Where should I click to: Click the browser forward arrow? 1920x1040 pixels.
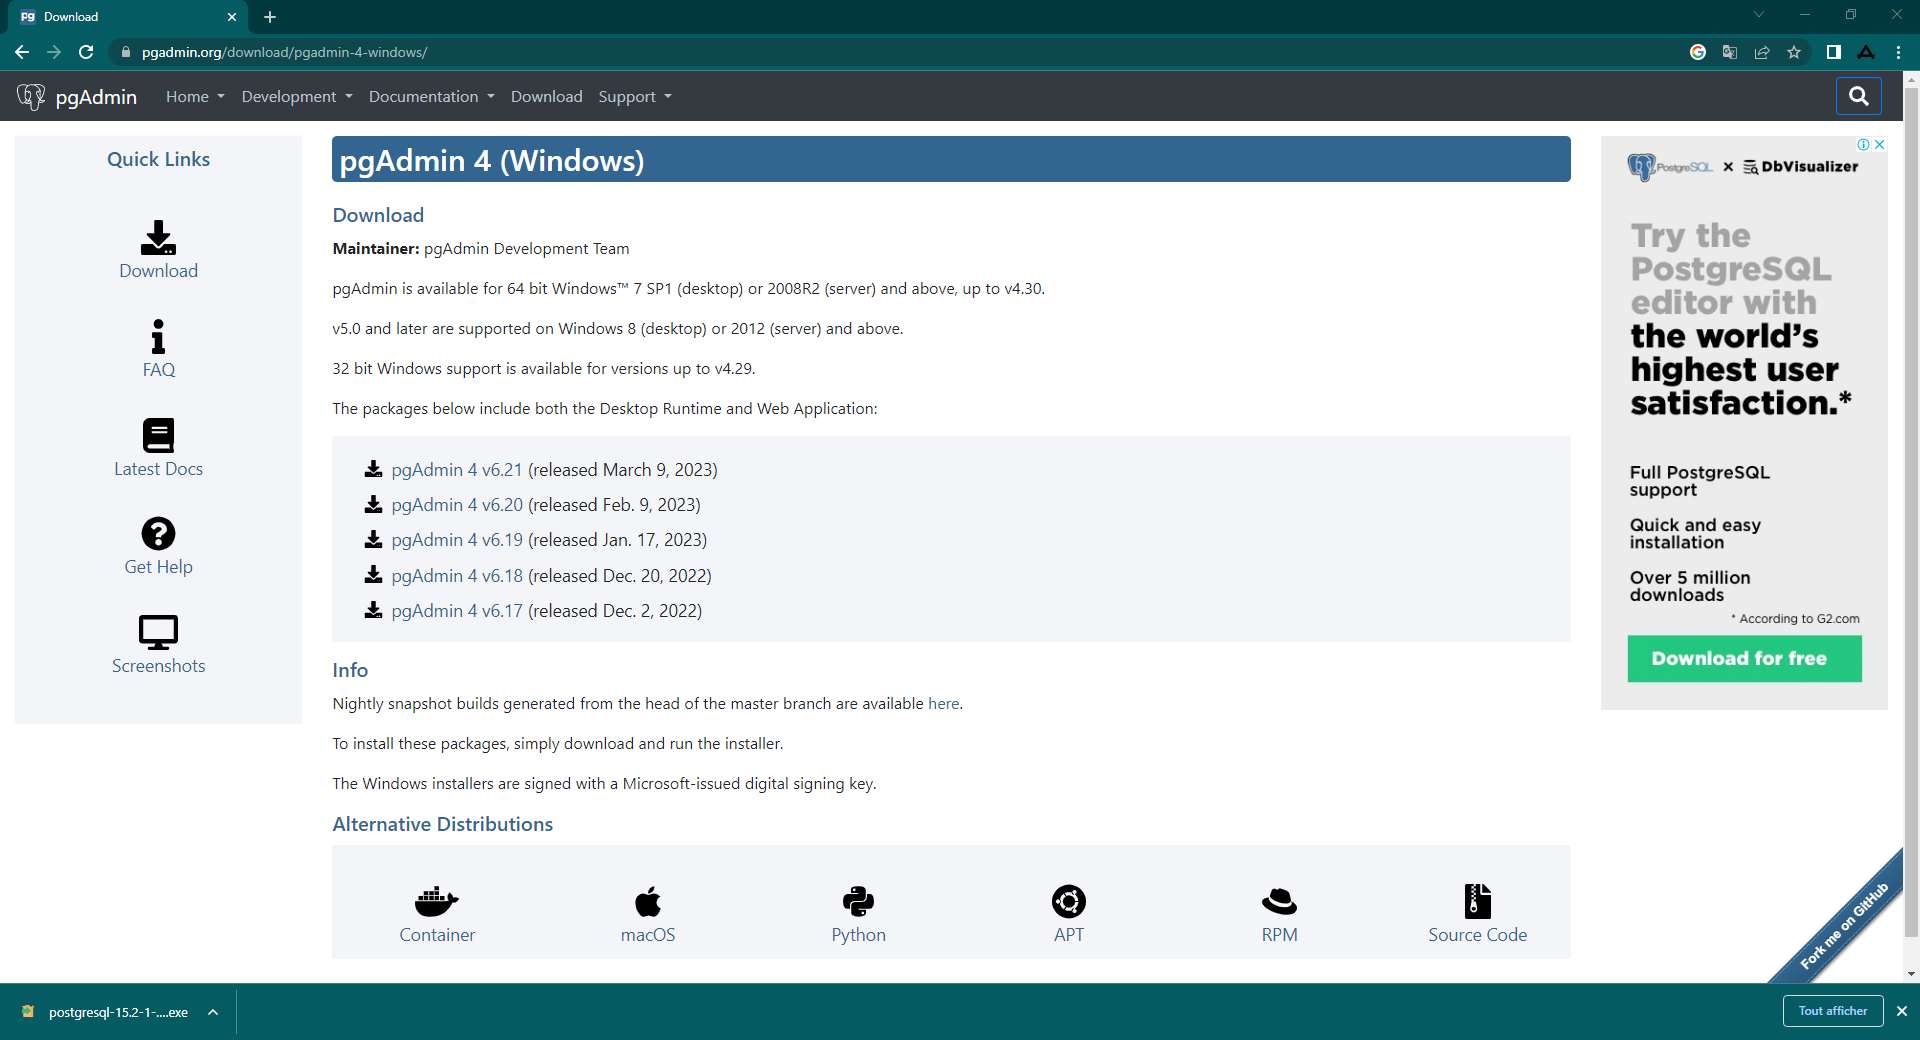(x=54, y=52)
